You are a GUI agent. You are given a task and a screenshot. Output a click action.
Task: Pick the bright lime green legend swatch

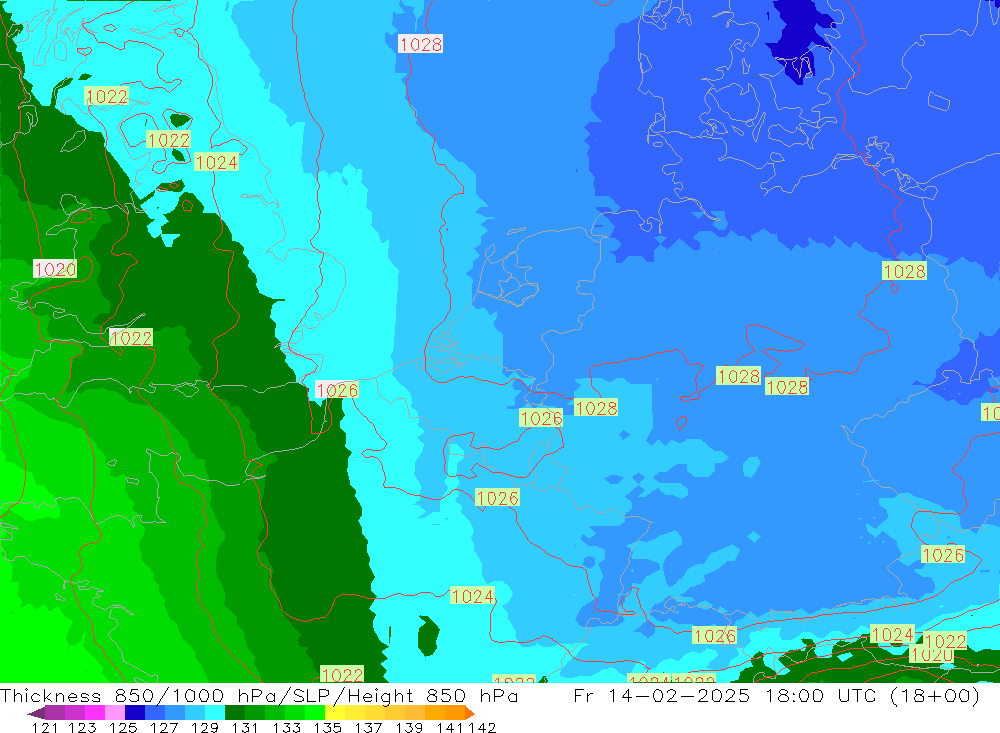pyautogui.click(x=315, y=713)
